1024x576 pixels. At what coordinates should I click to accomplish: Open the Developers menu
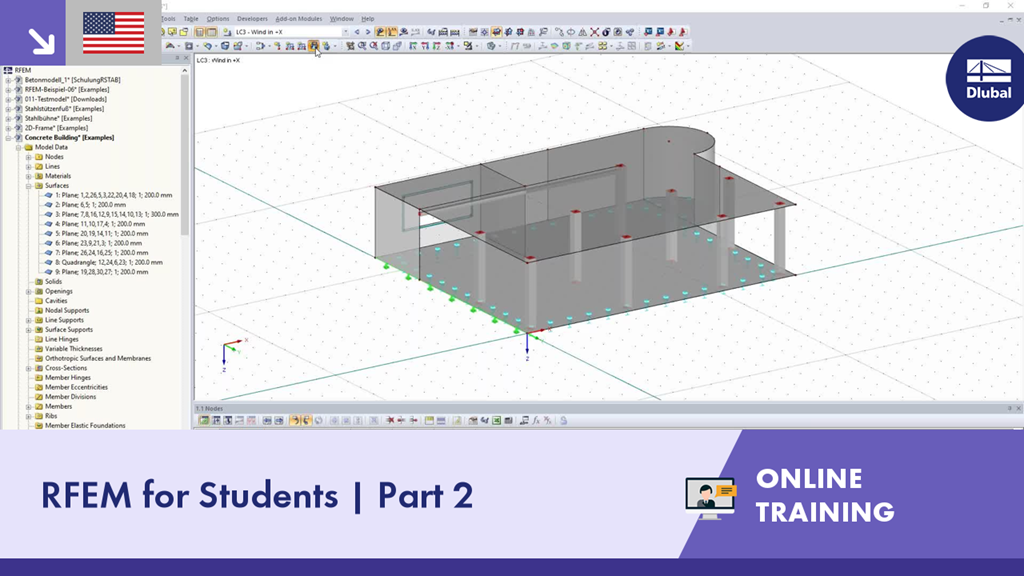tap(252, 19)
